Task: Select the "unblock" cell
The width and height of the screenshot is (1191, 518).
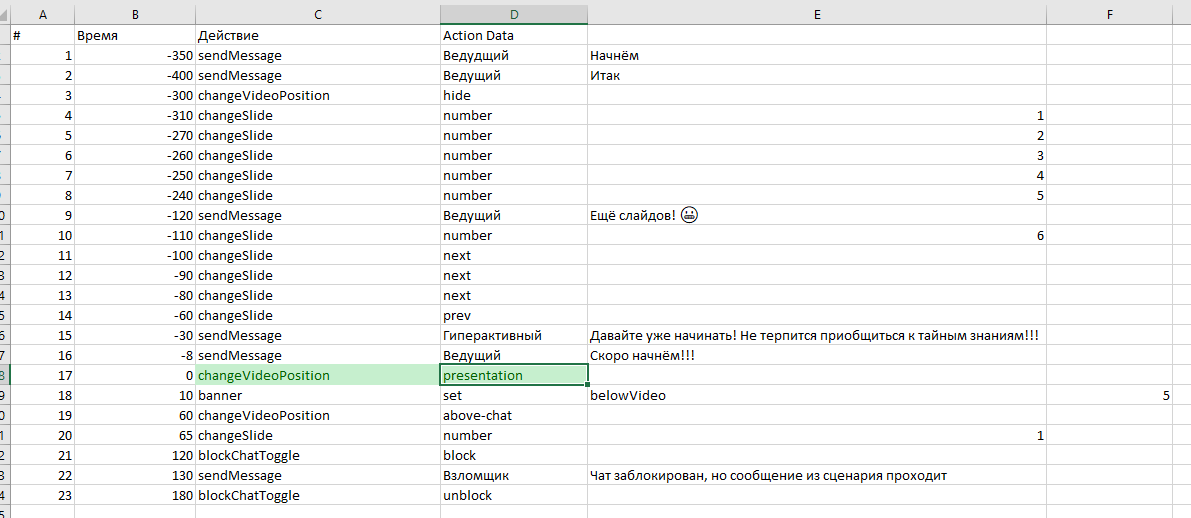Action: click(x=513, y=496)
